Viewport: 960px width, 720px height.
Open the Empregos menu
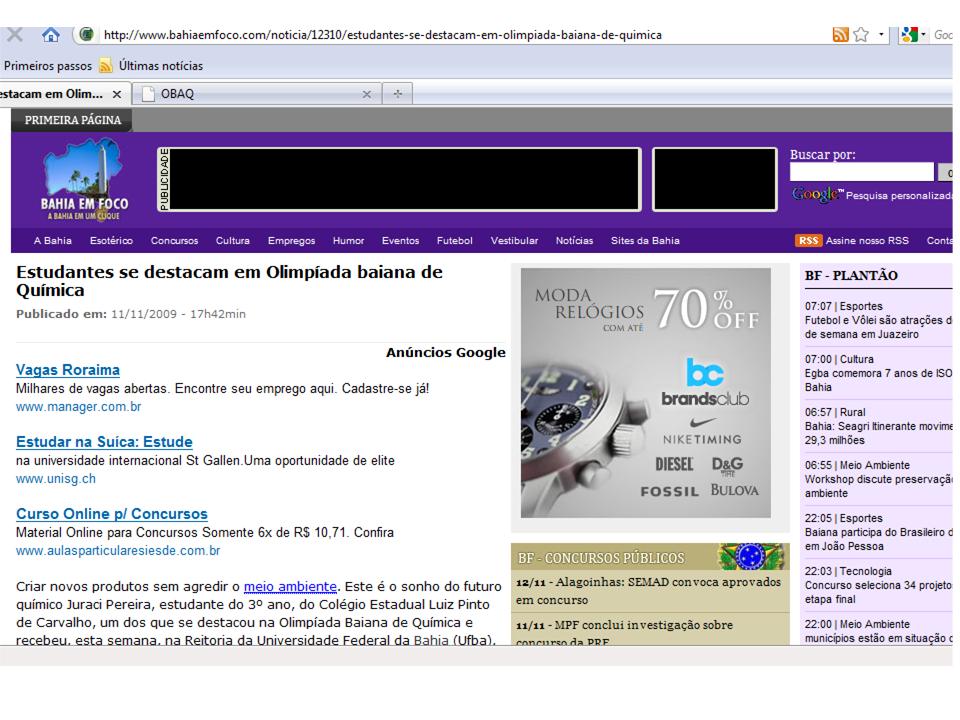point(291,241)
